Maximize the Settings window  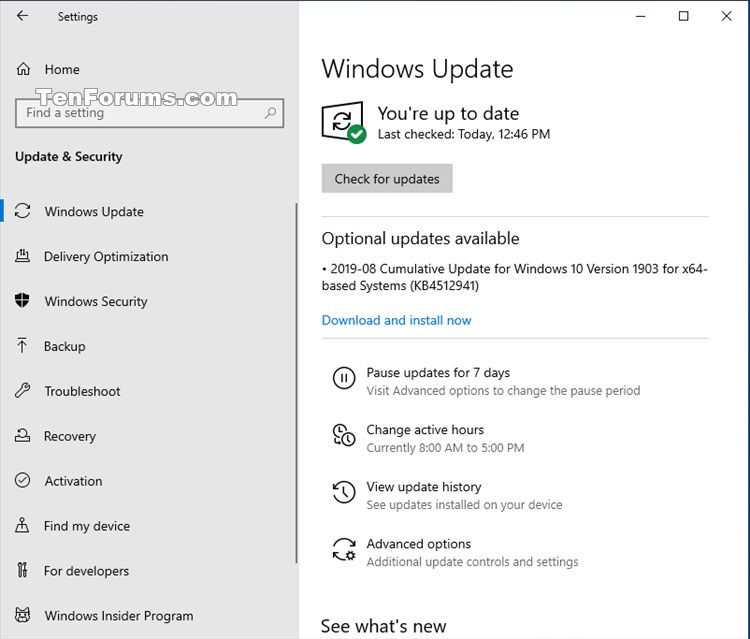pos(684,16)
